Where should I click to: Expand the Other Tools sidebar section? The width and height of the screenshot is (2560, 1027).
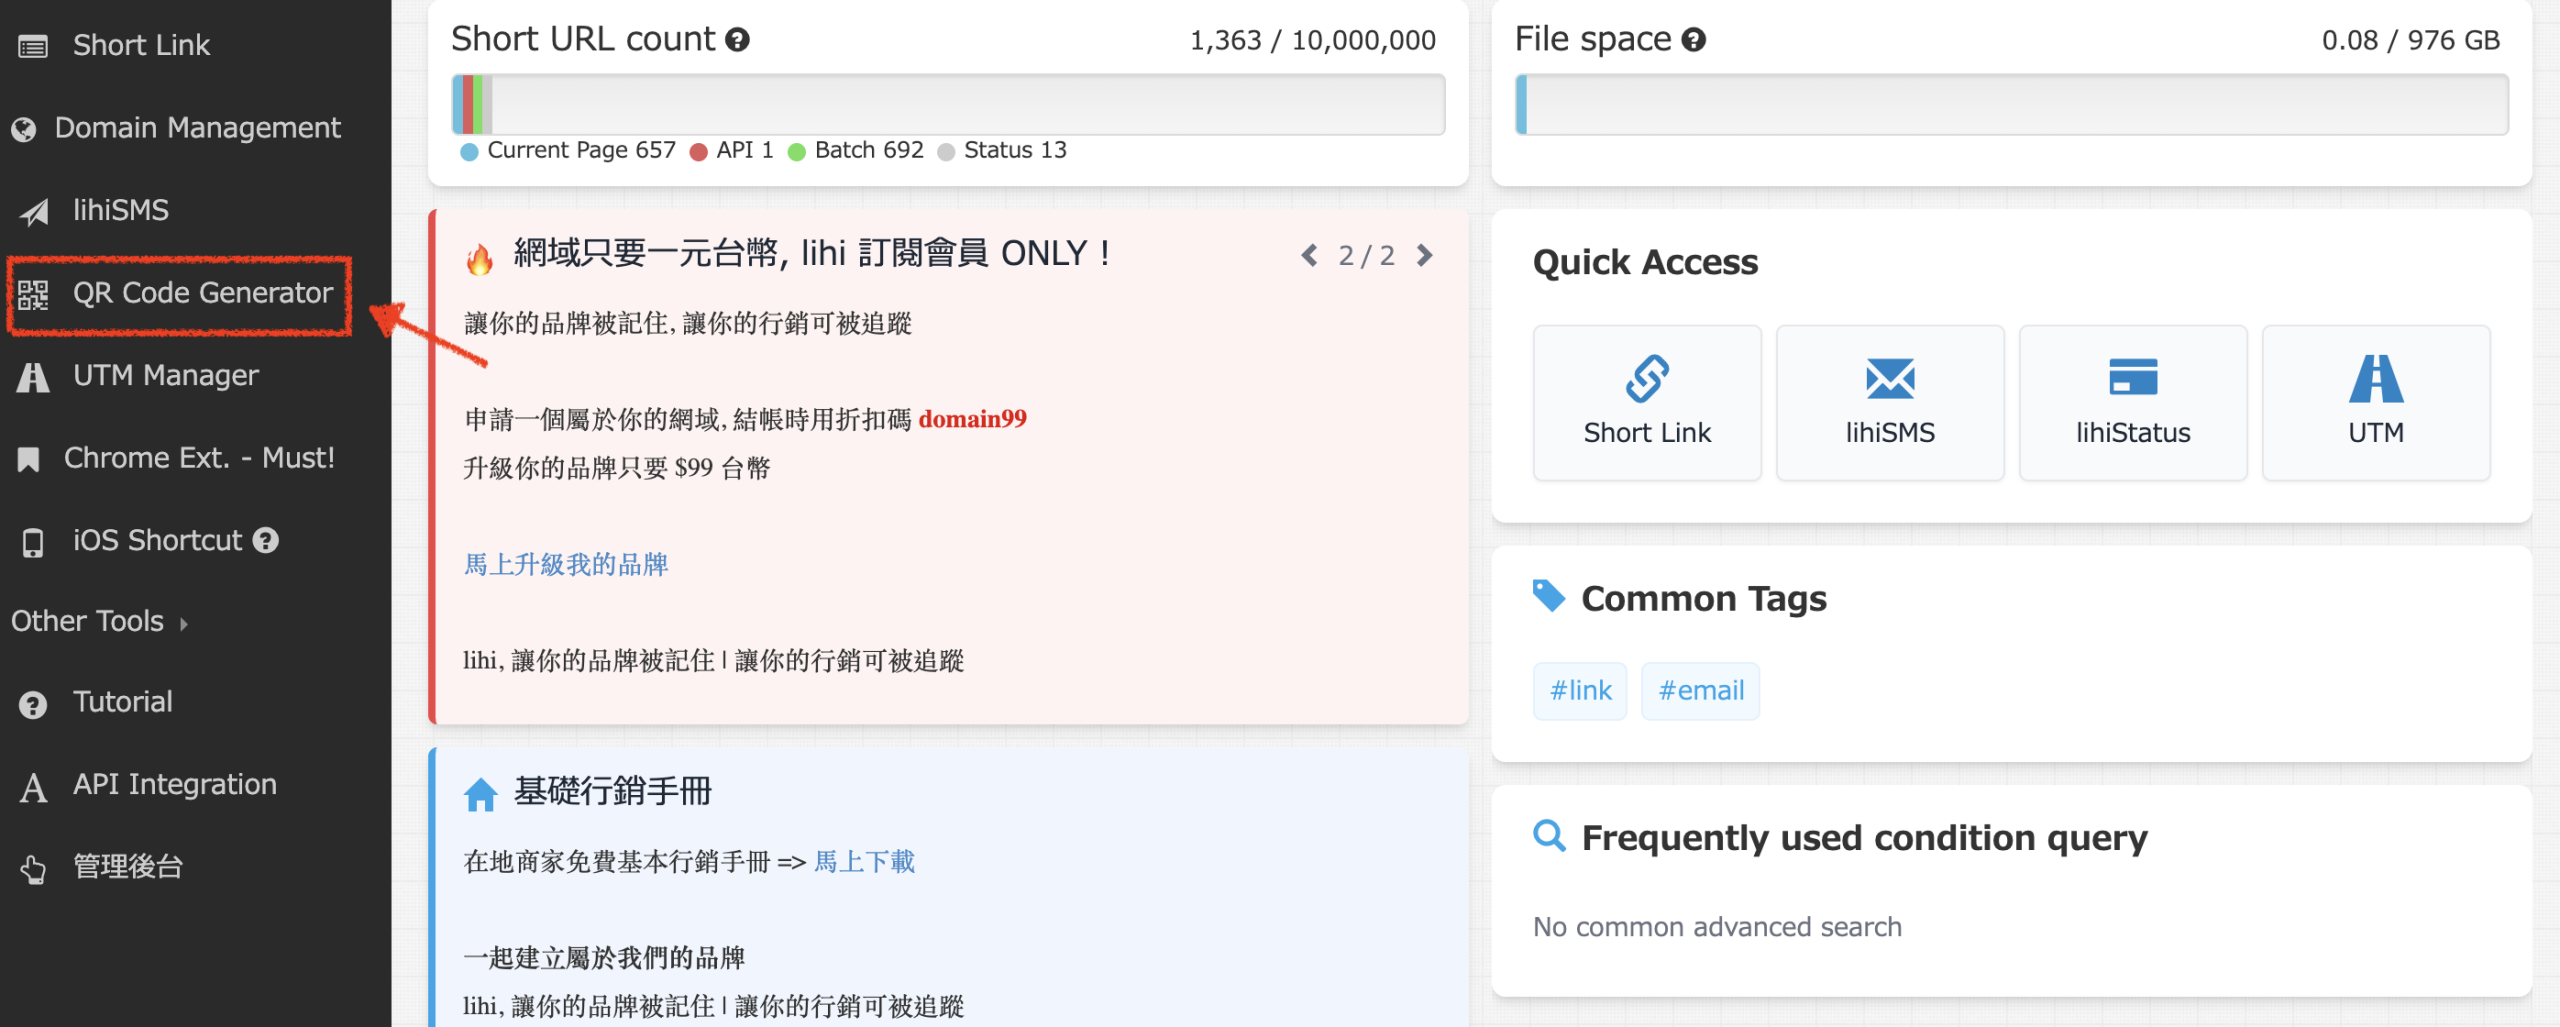click(98, 621)
